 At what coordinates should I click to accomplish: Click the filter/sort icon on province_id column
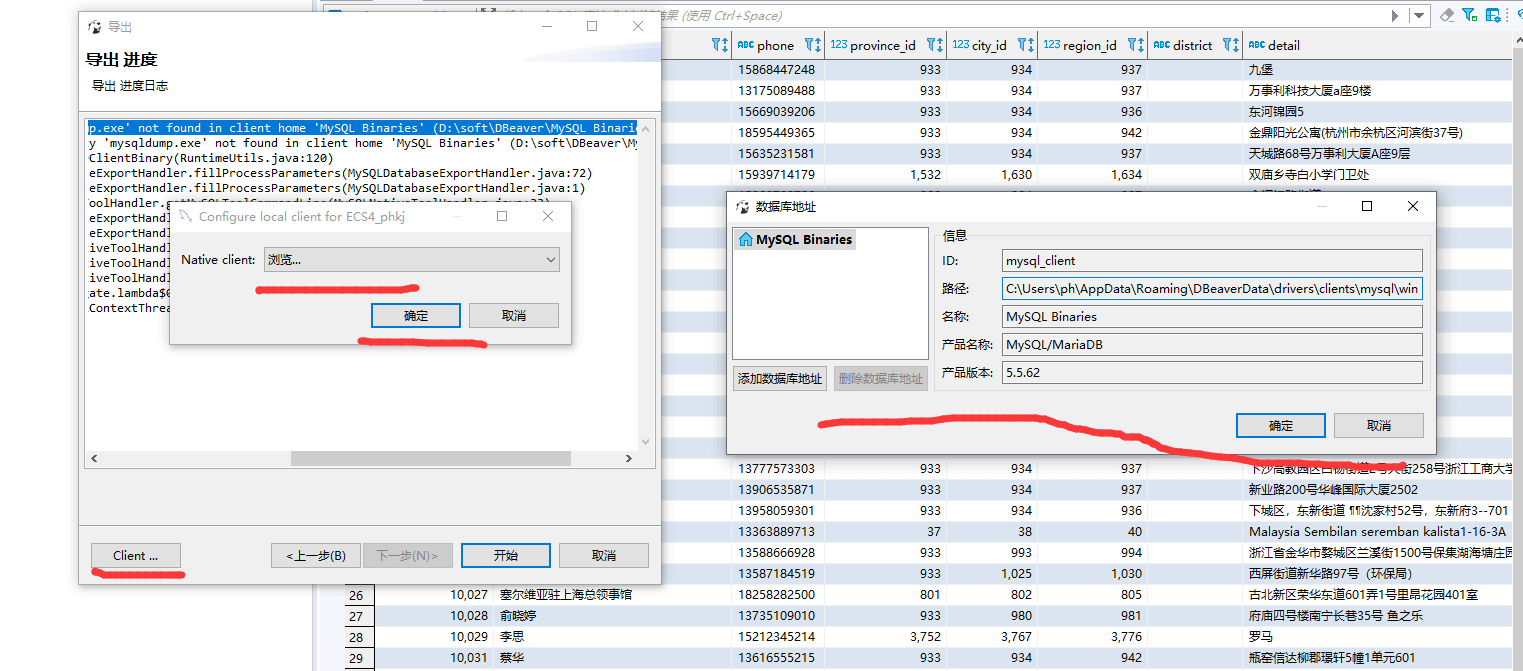pyautogui.click(x=934, y=45)
